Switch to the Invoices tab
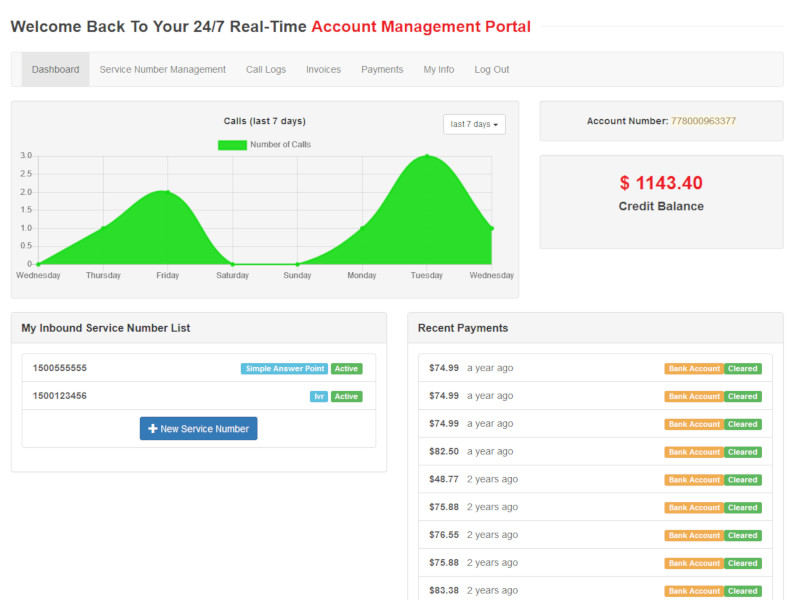This screenshot has width=800, height=600. [323, 70]
